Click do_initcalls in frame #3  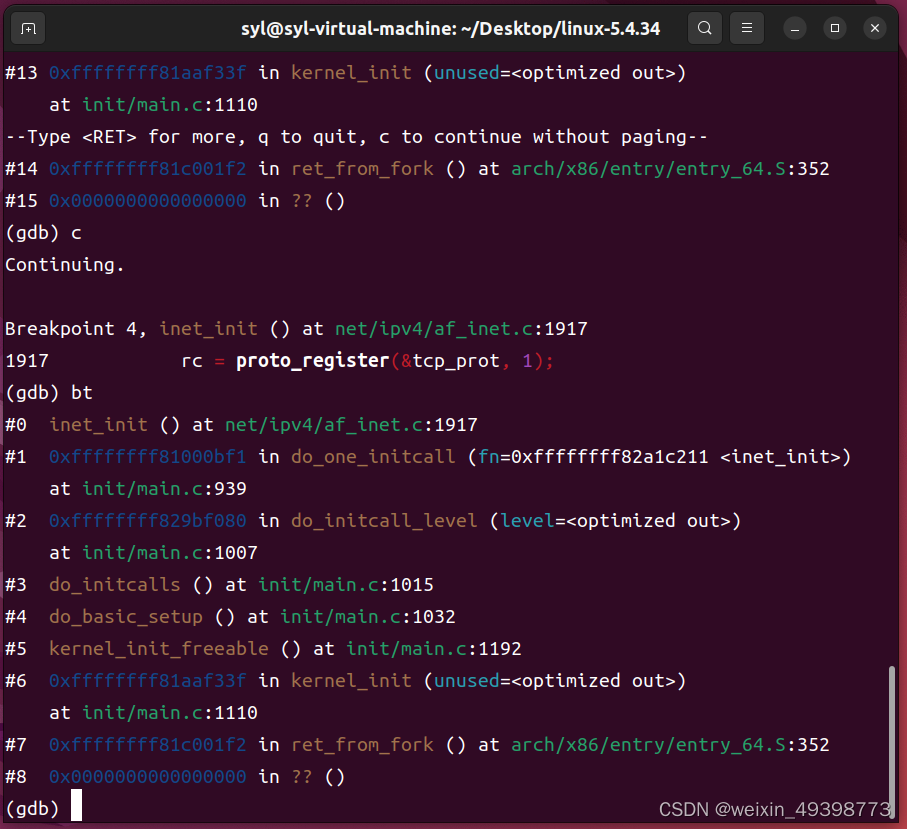[115, 584]
